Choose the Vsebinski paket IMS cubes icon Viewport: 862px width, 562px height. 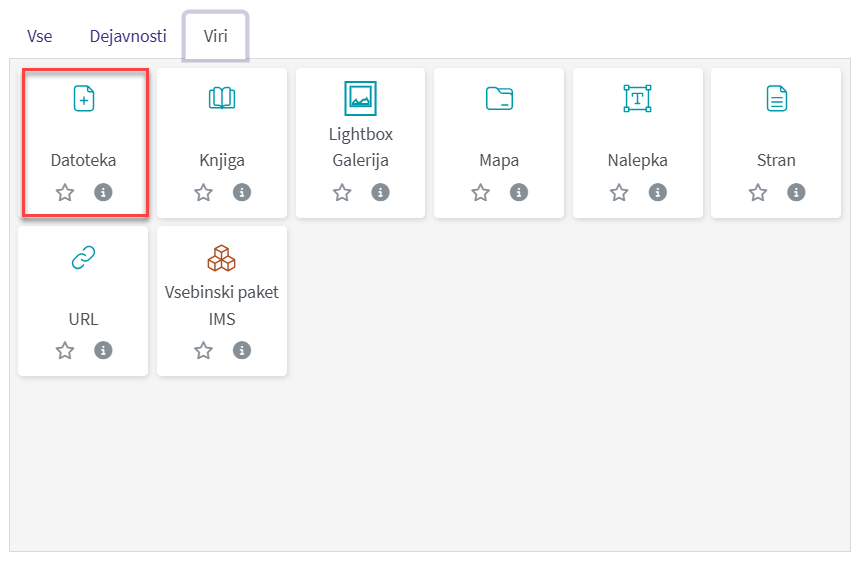(x=222, y=258)
